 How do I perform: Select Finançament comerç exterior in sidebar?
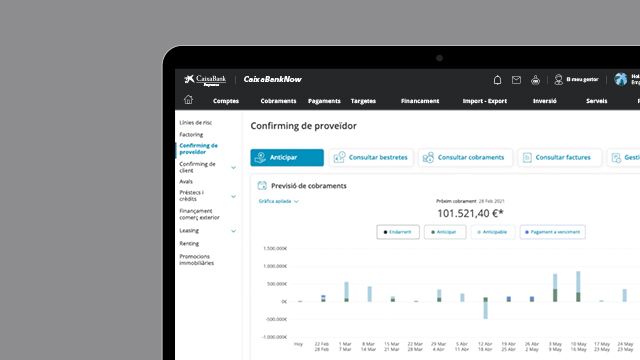click(199, 214)
